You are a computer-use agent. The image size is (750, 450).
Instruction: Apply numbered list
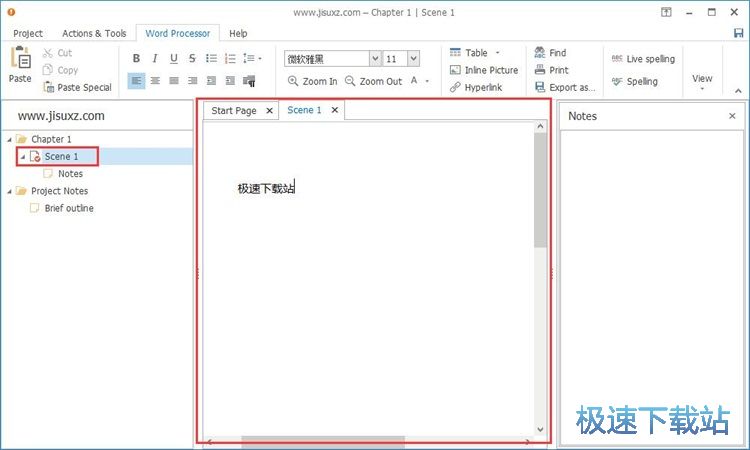230,58
